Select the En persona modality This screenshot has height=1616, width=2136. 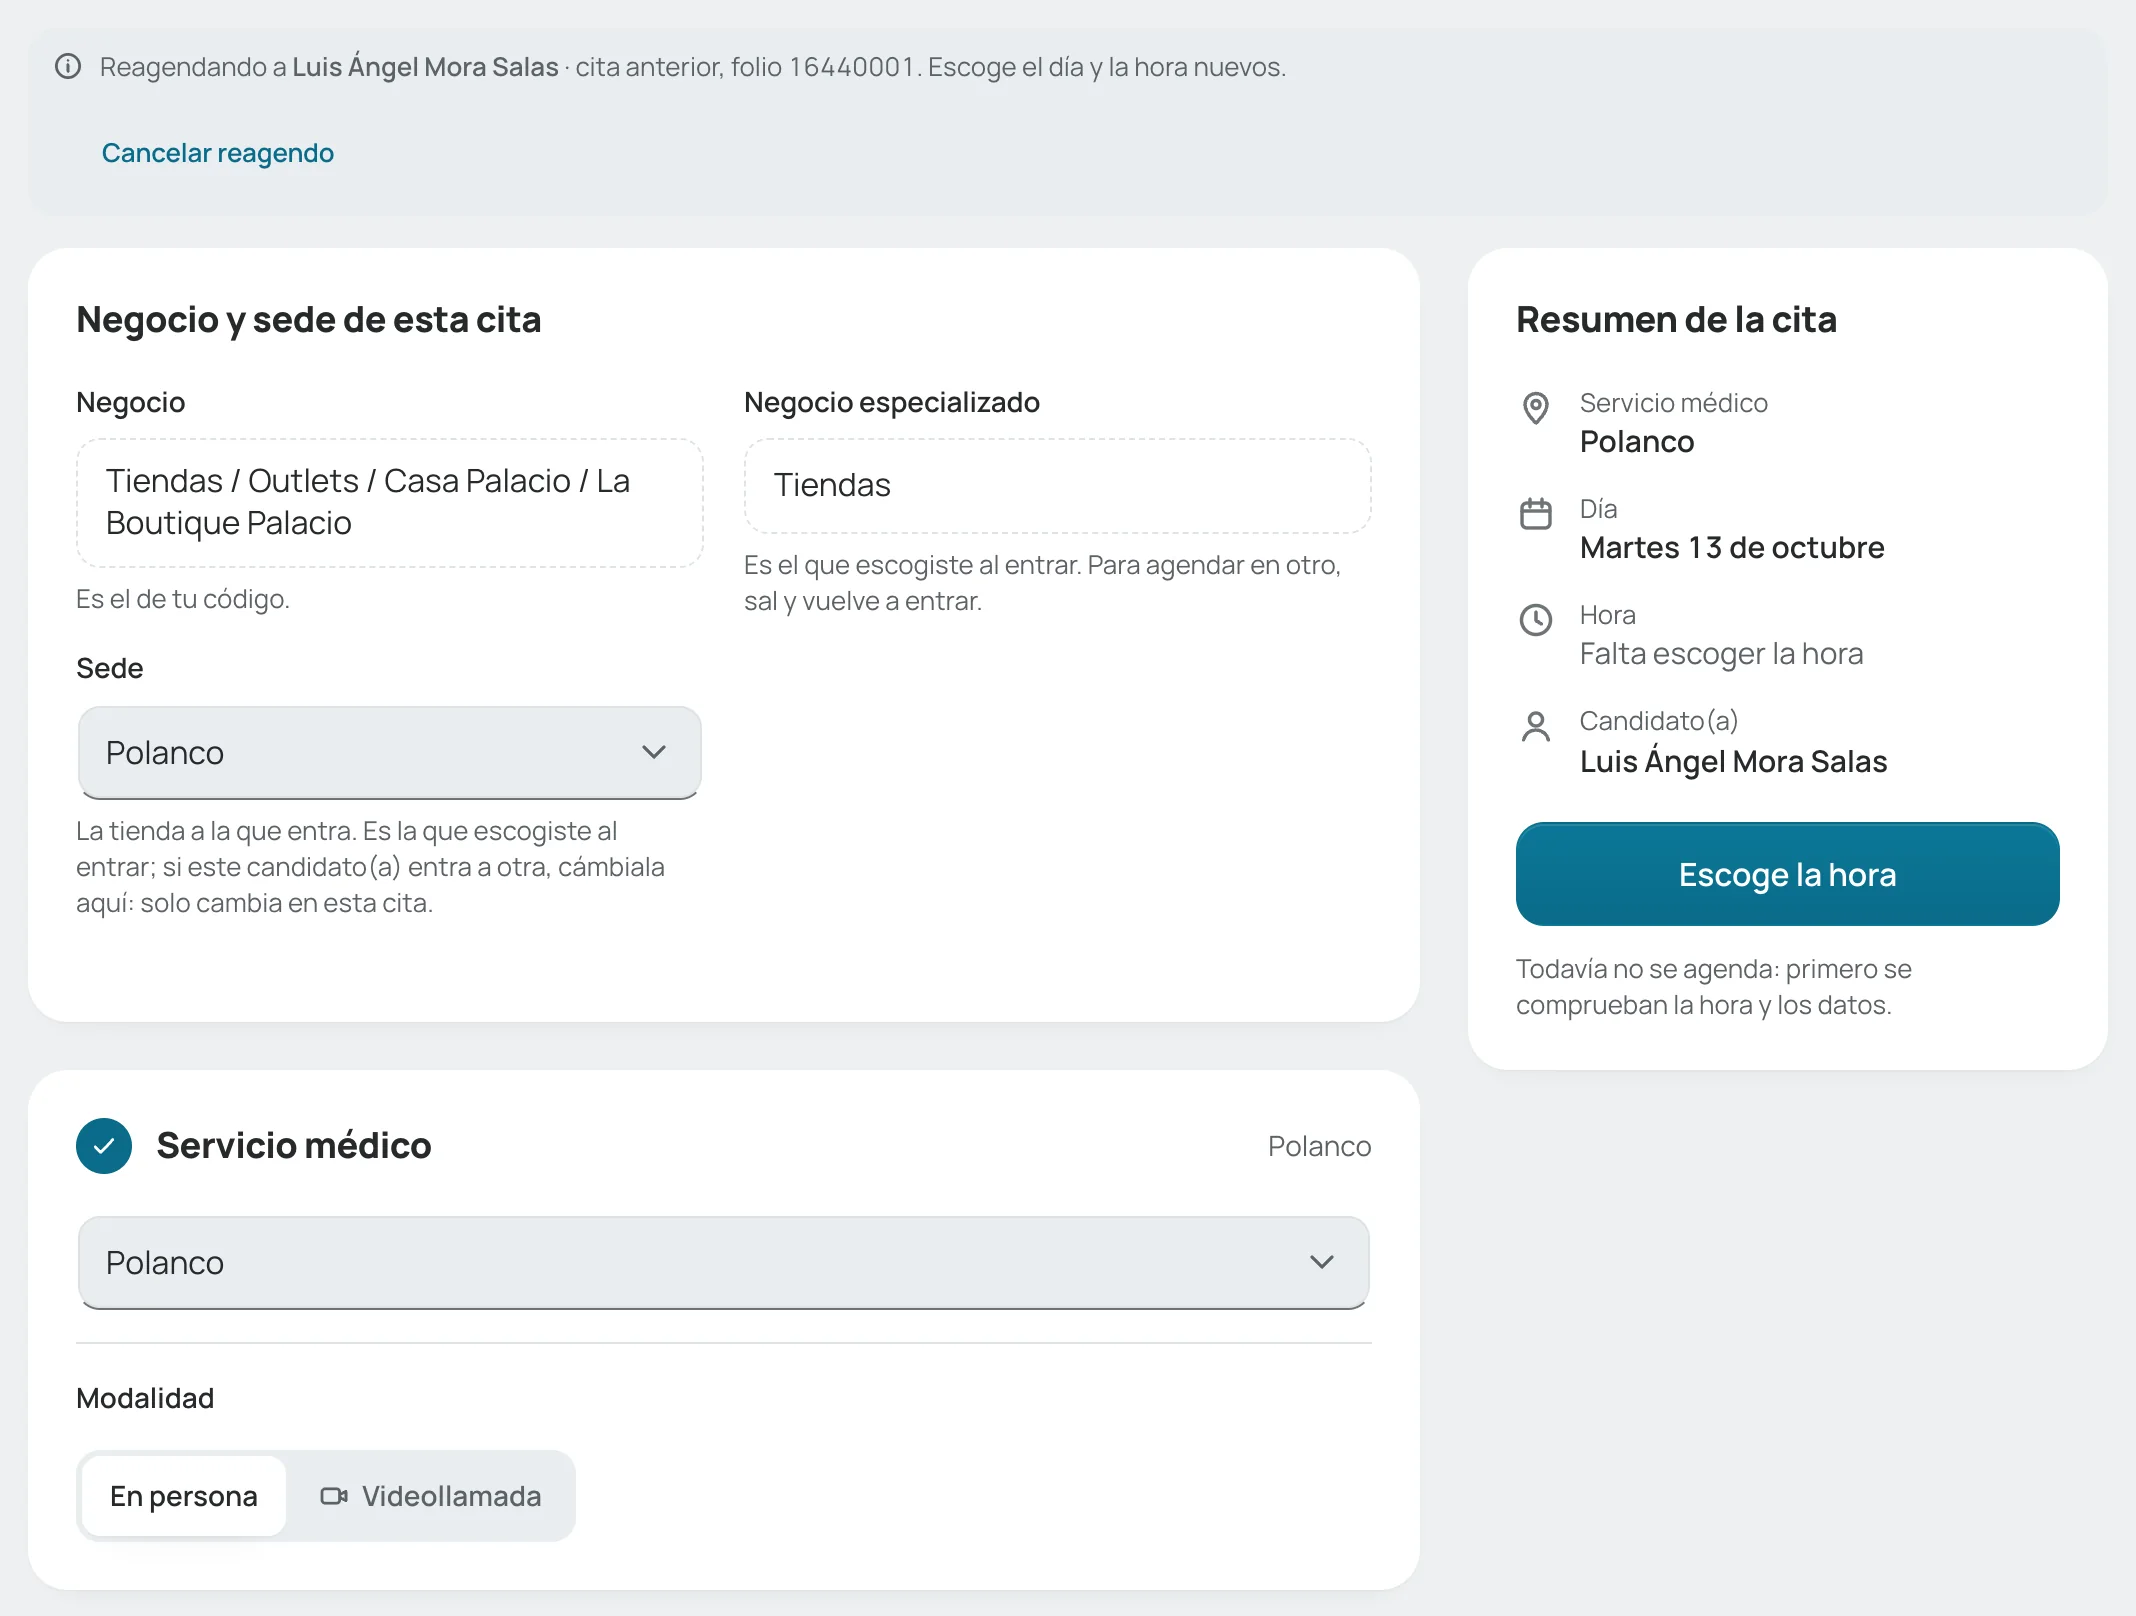click(184, 1496)
